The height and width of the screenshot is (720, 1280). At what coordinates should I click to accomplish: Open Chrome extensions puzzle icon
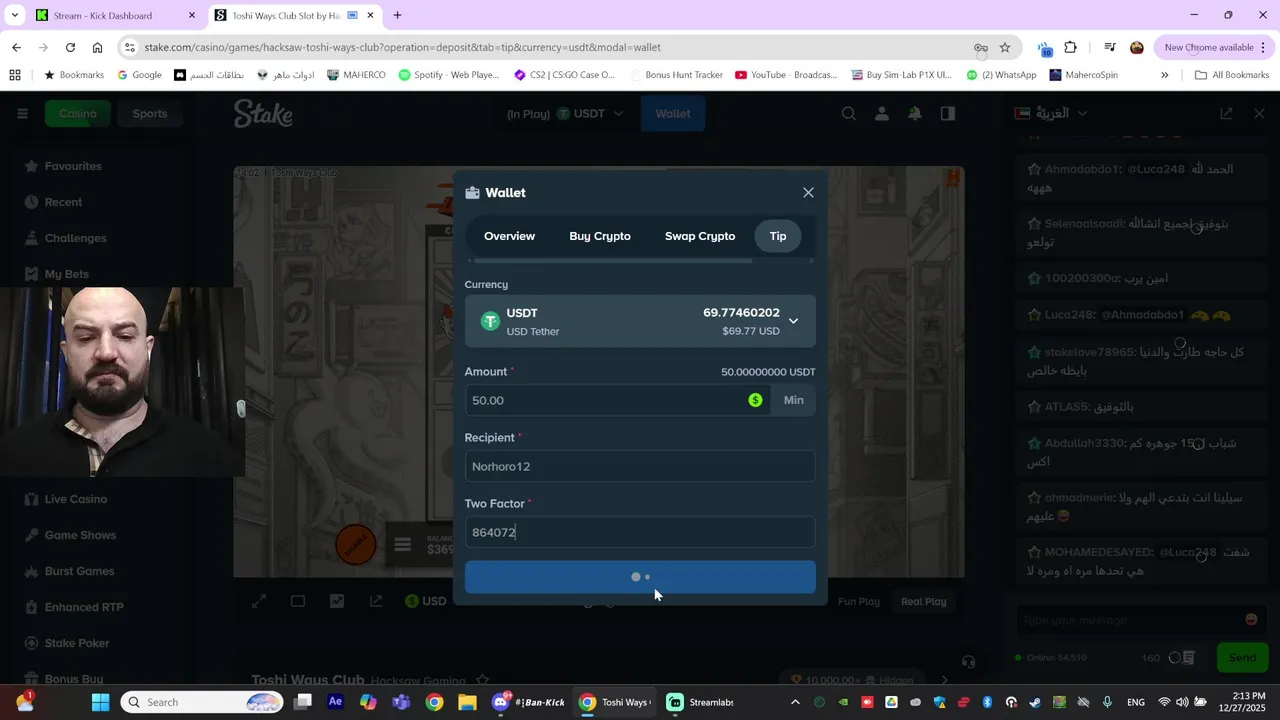(1070, 47)
